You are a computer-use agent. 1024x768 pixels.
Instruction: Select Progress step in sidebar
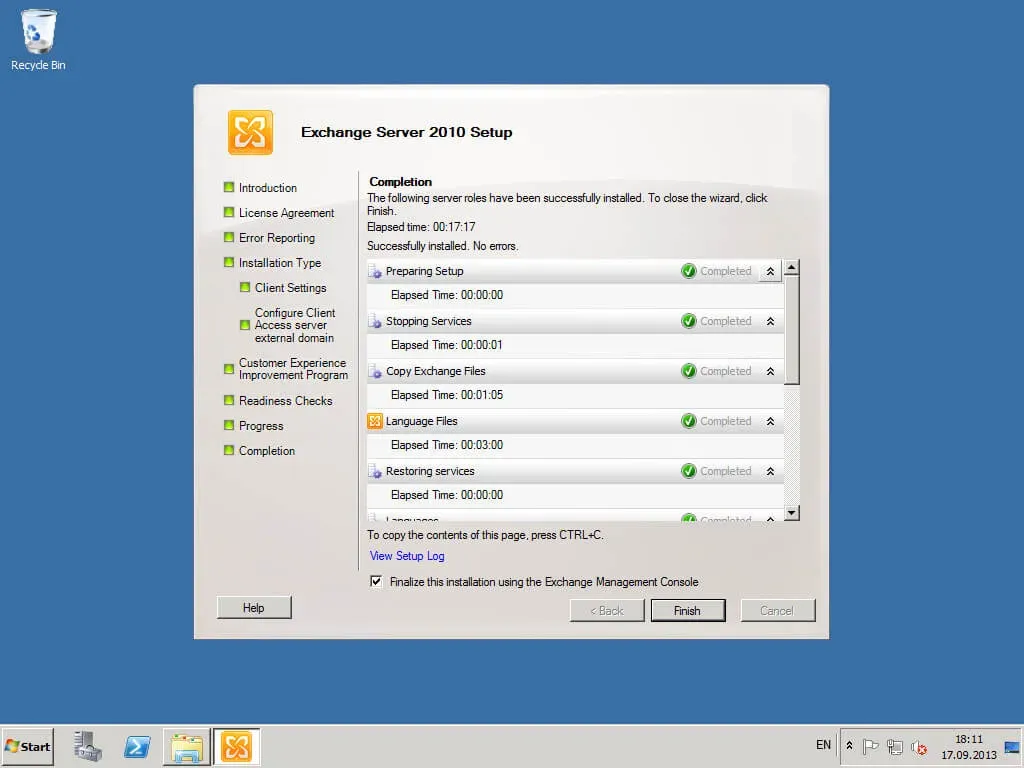coord(261,426)
